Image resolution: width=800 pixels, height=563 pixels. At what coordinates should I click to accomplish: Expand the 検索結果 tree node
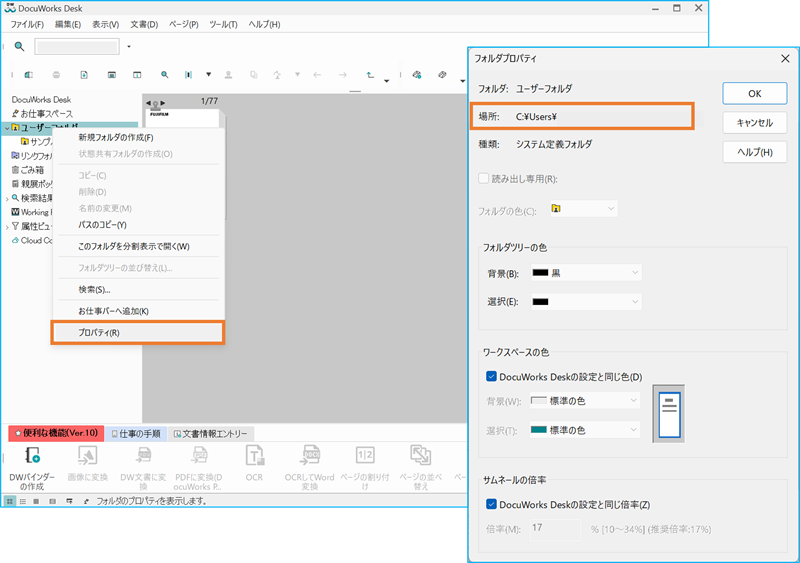(7, 198)
